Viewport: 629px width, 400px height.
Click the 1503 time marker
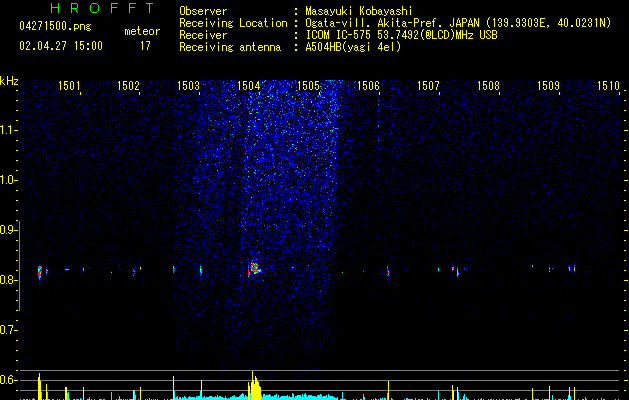(x=189, y=86)
